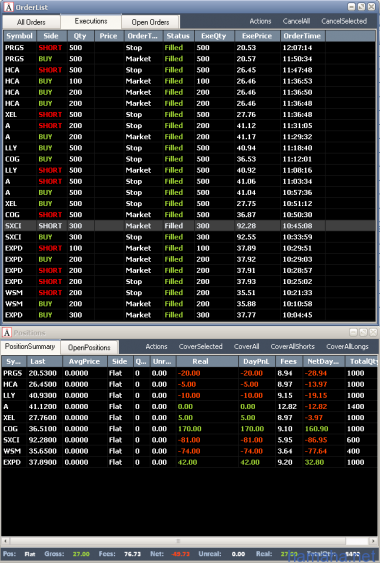Minimize the OrderList window
380x563 pixels.
tap(352, 7)
